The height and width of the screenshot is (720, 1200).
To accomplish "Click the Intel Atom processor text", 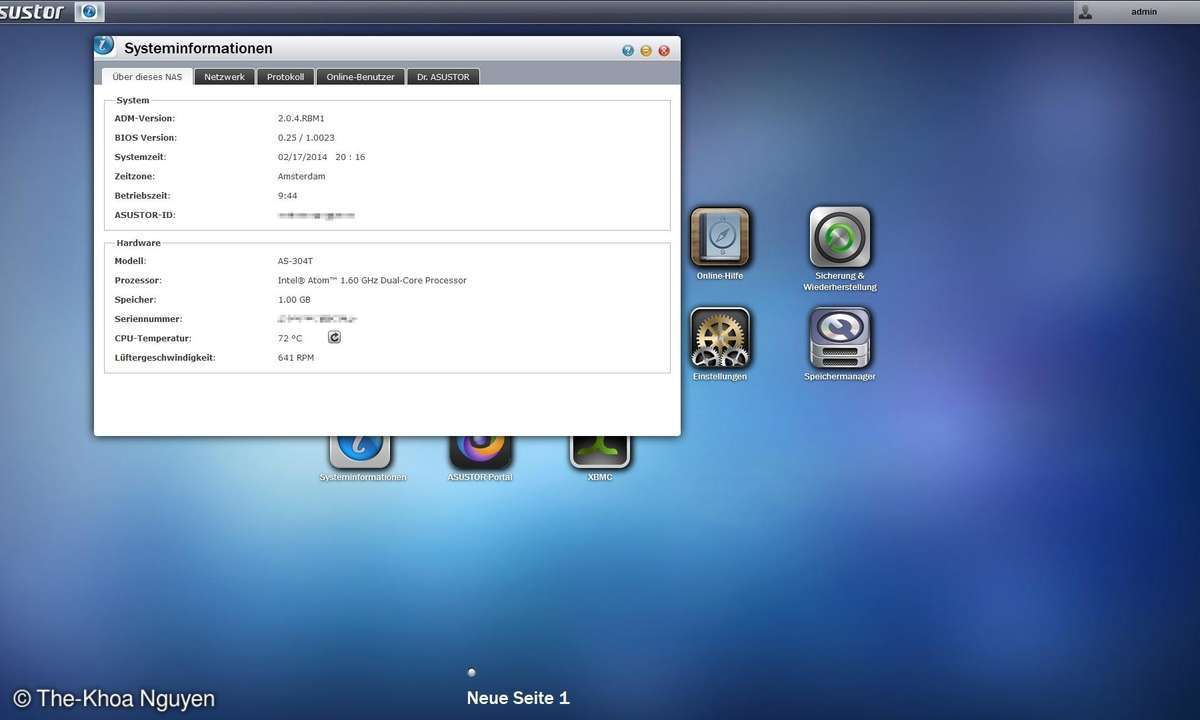I will [372, 280].
